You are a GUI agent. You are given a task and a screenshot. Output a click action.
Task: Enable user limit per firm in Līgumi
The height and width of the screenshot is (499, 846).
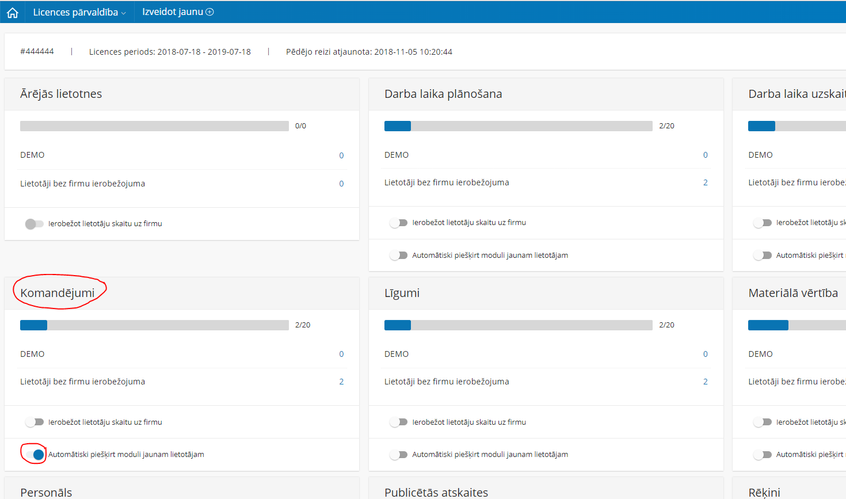tap(400, 422)
